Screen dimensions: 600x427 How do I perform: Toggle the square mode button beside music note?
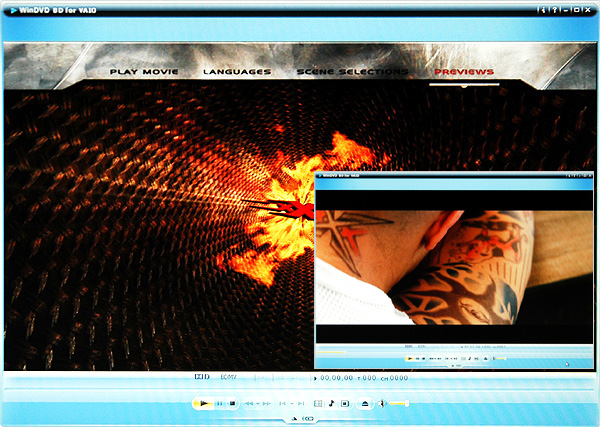click(345, 403)
